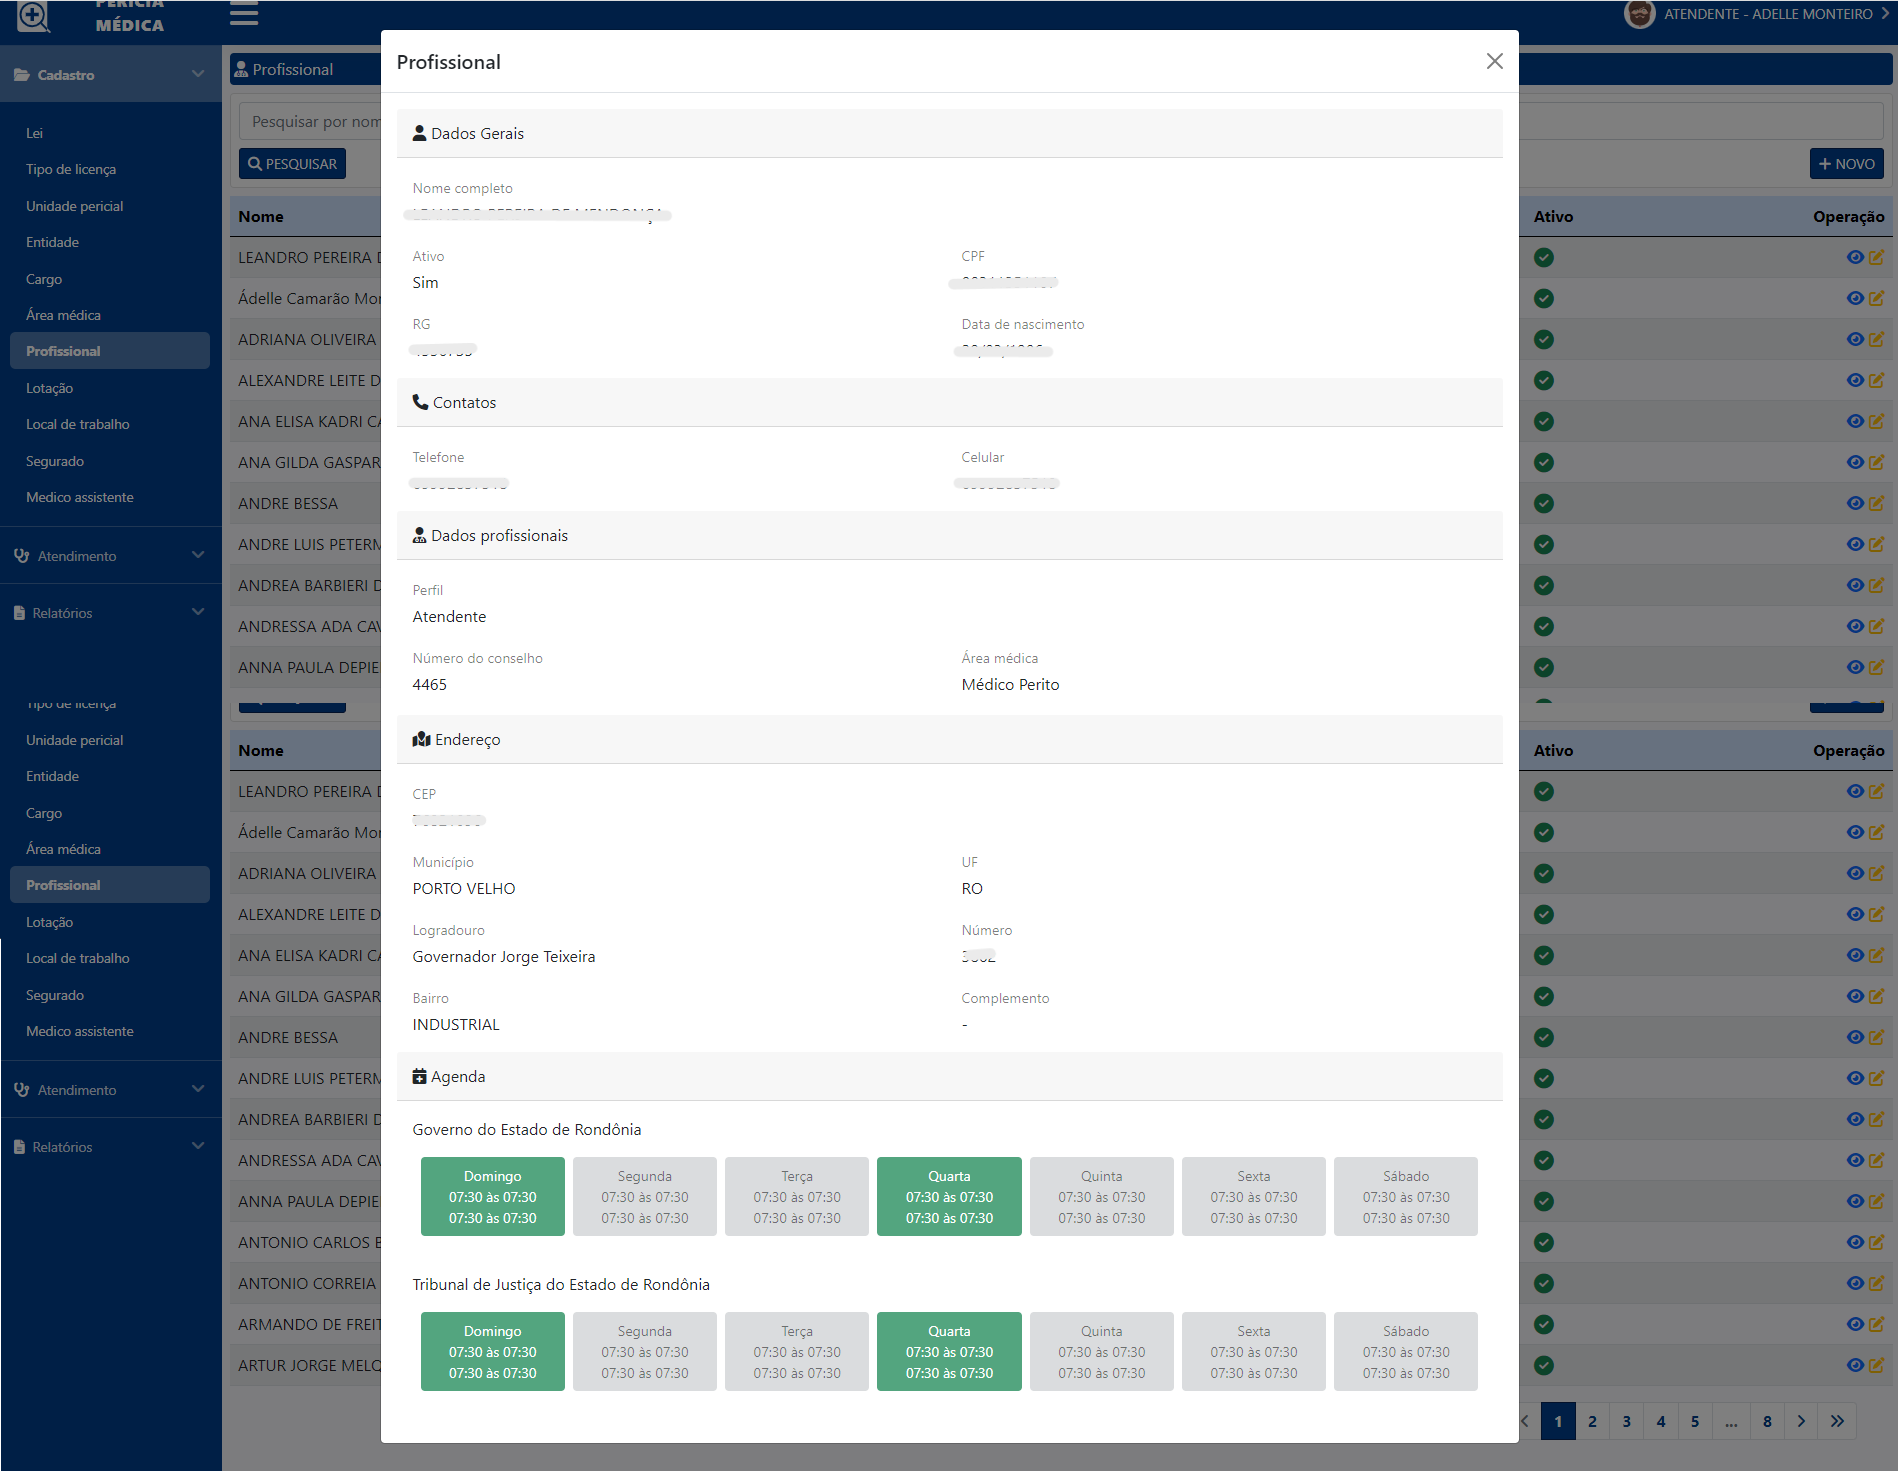Toggle Sábado in Tribunal de Justiça agenda
Viewport: 1898px width, 1472px height.
(1405, 1352)
